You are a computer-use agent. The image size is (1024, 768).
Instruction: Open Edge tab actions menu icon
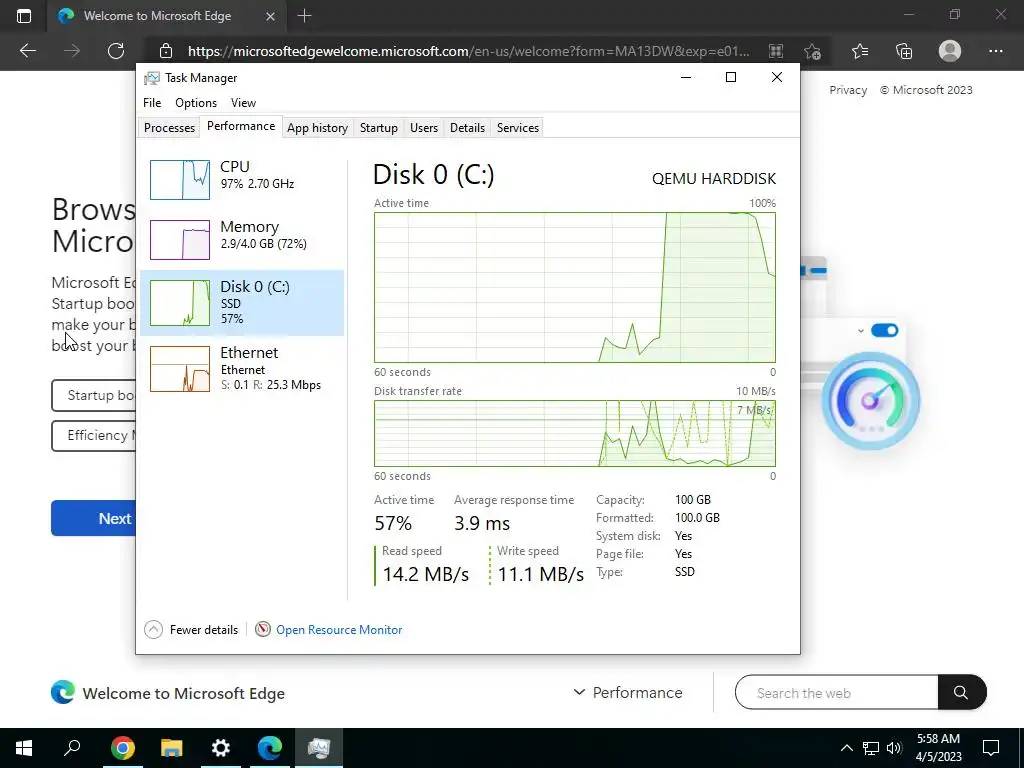[24, 16]
